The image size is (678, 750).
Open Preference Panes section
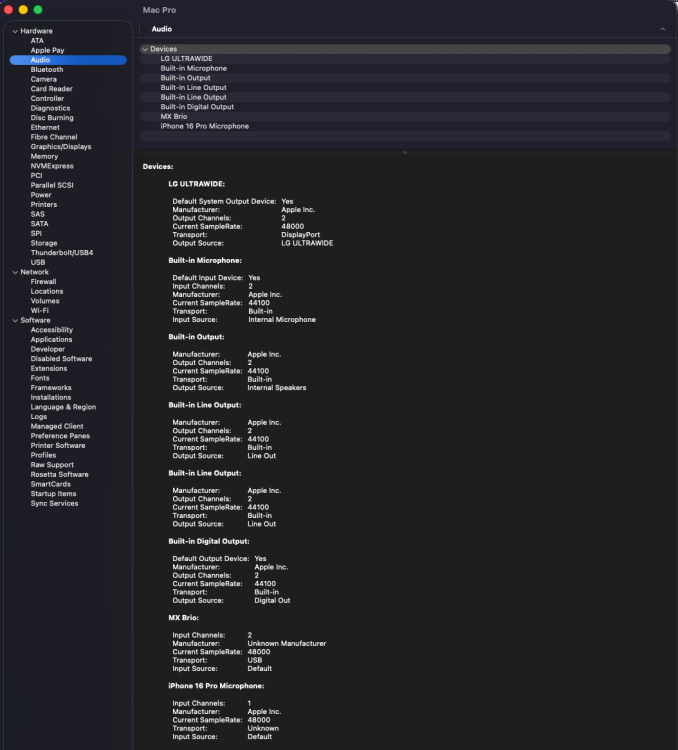point(60,436)
